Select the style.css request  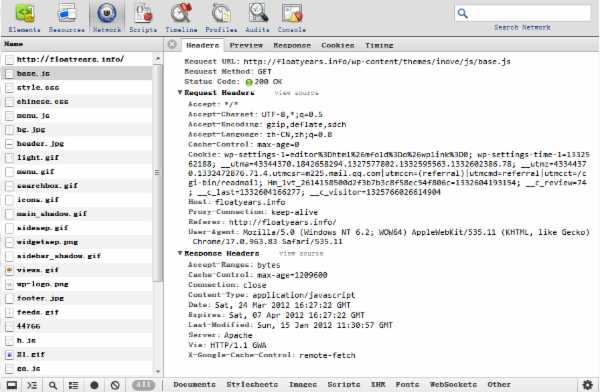point(77,88)
